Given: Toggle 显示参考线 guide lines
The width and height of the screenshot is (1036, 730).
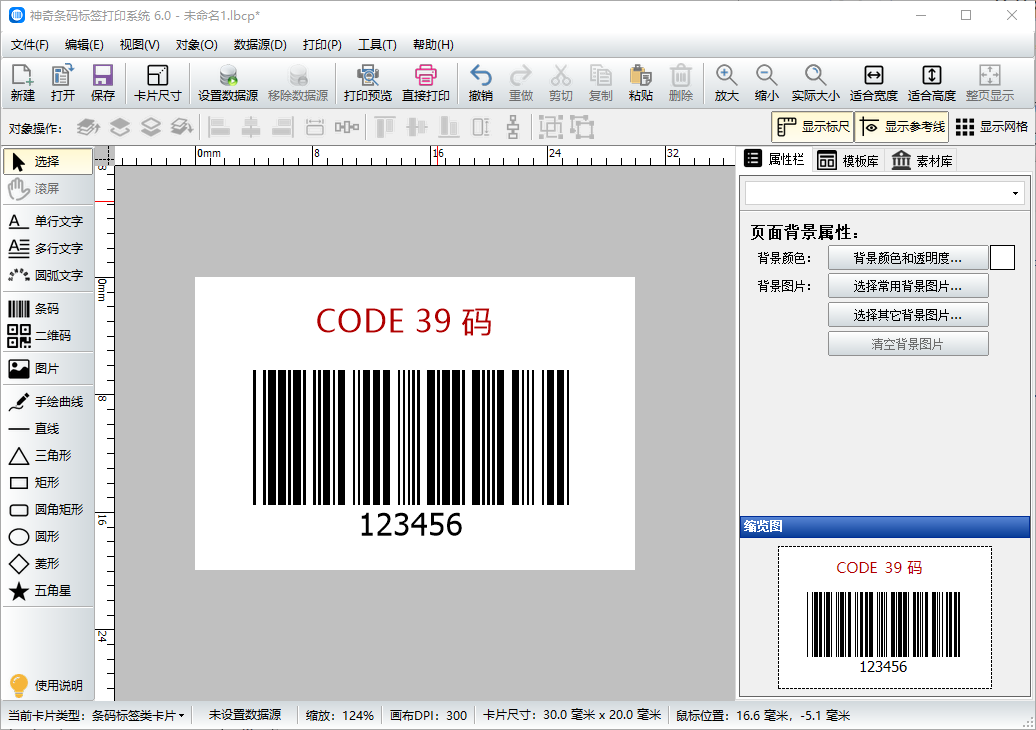Looking at the screenshot, I should 902,127.
